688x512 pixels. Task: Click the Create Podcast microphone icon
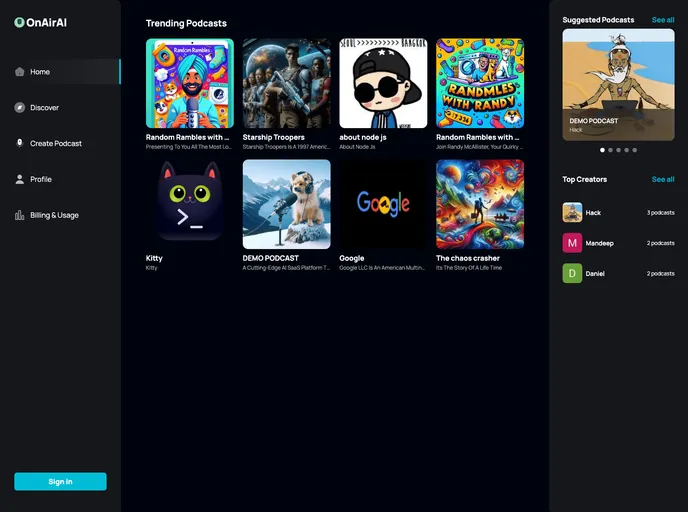click(x=19, y=143)
